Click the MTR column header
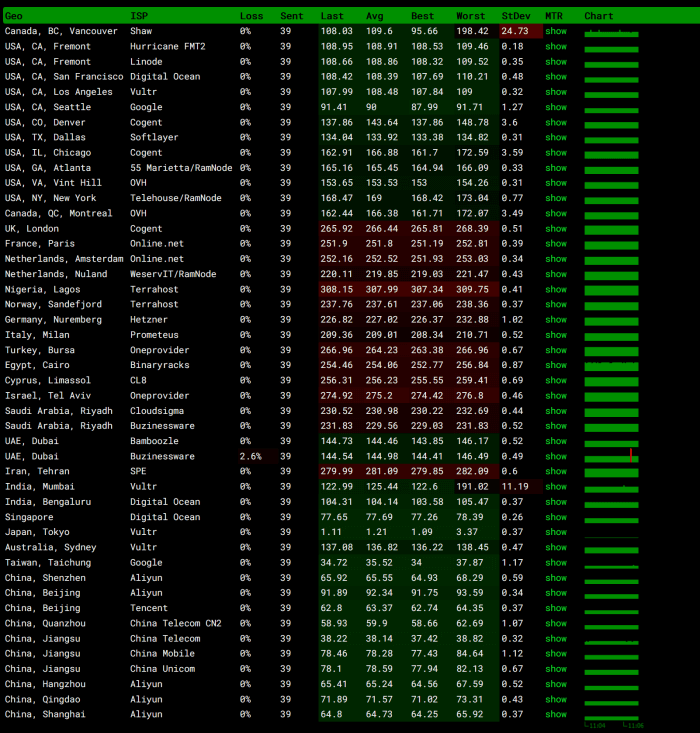 (554, 16)
